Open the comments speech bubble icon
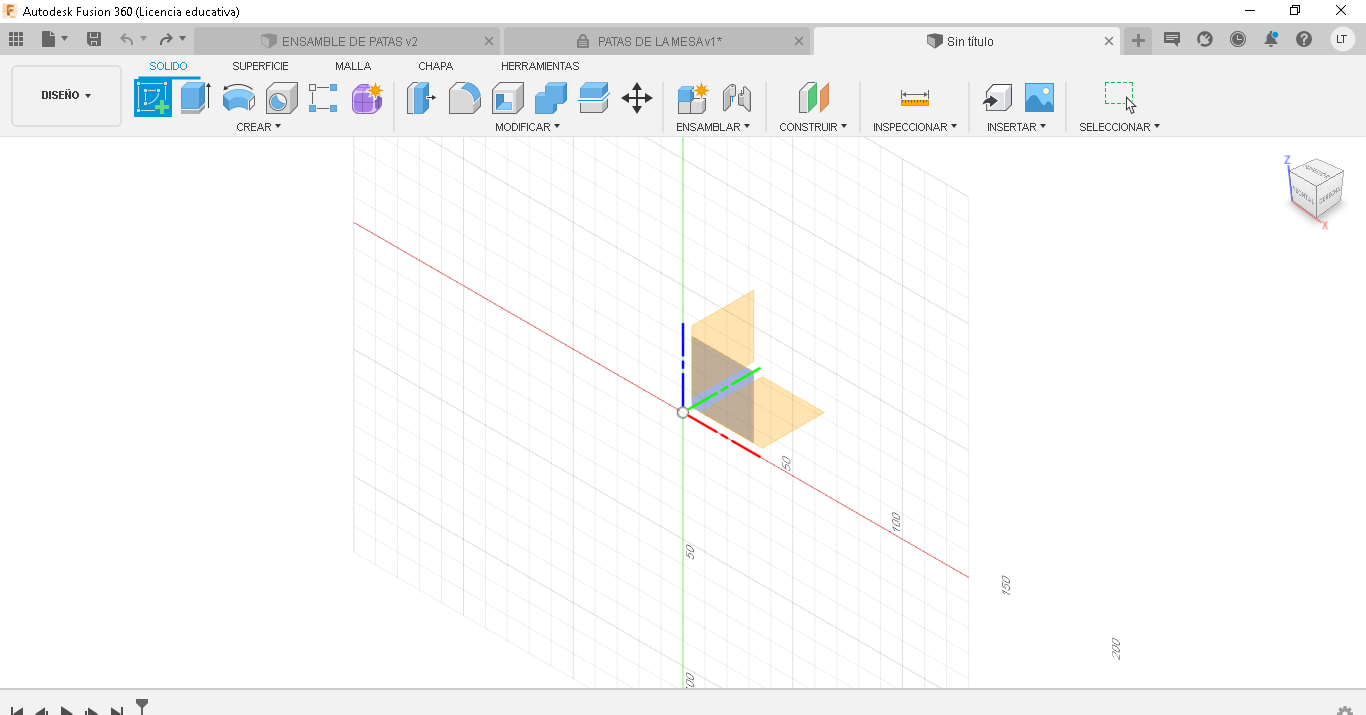The width and height of the screenshot is (1366, 715). 1172,39
